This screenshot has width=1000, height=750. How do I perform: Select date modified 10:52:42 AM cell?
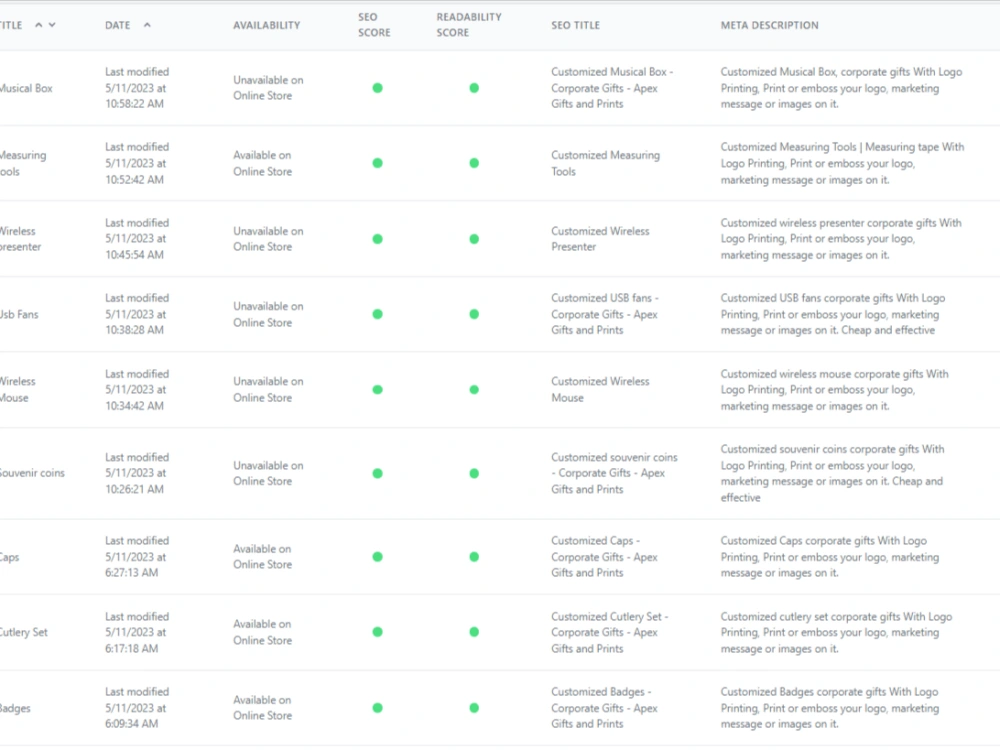point(137,163)
